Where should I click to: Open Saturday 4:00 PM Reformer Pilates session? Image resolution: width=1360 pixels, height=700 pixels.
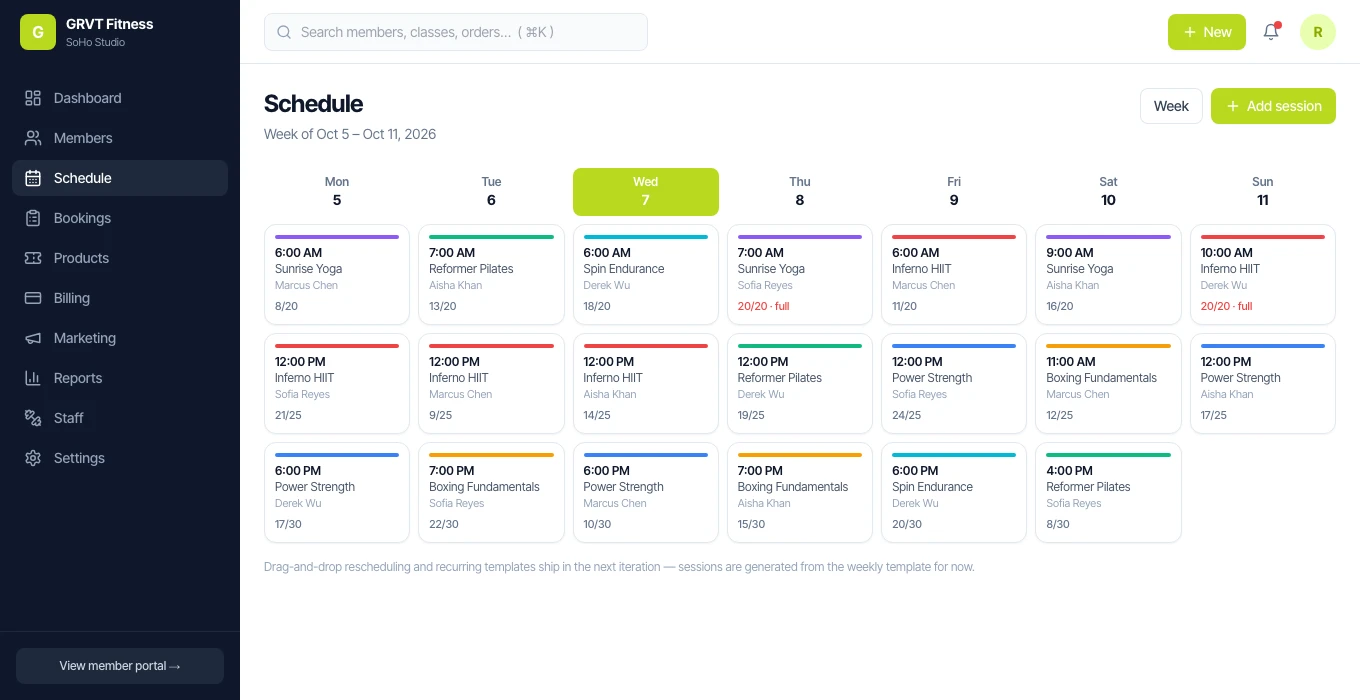(1108, 493)
